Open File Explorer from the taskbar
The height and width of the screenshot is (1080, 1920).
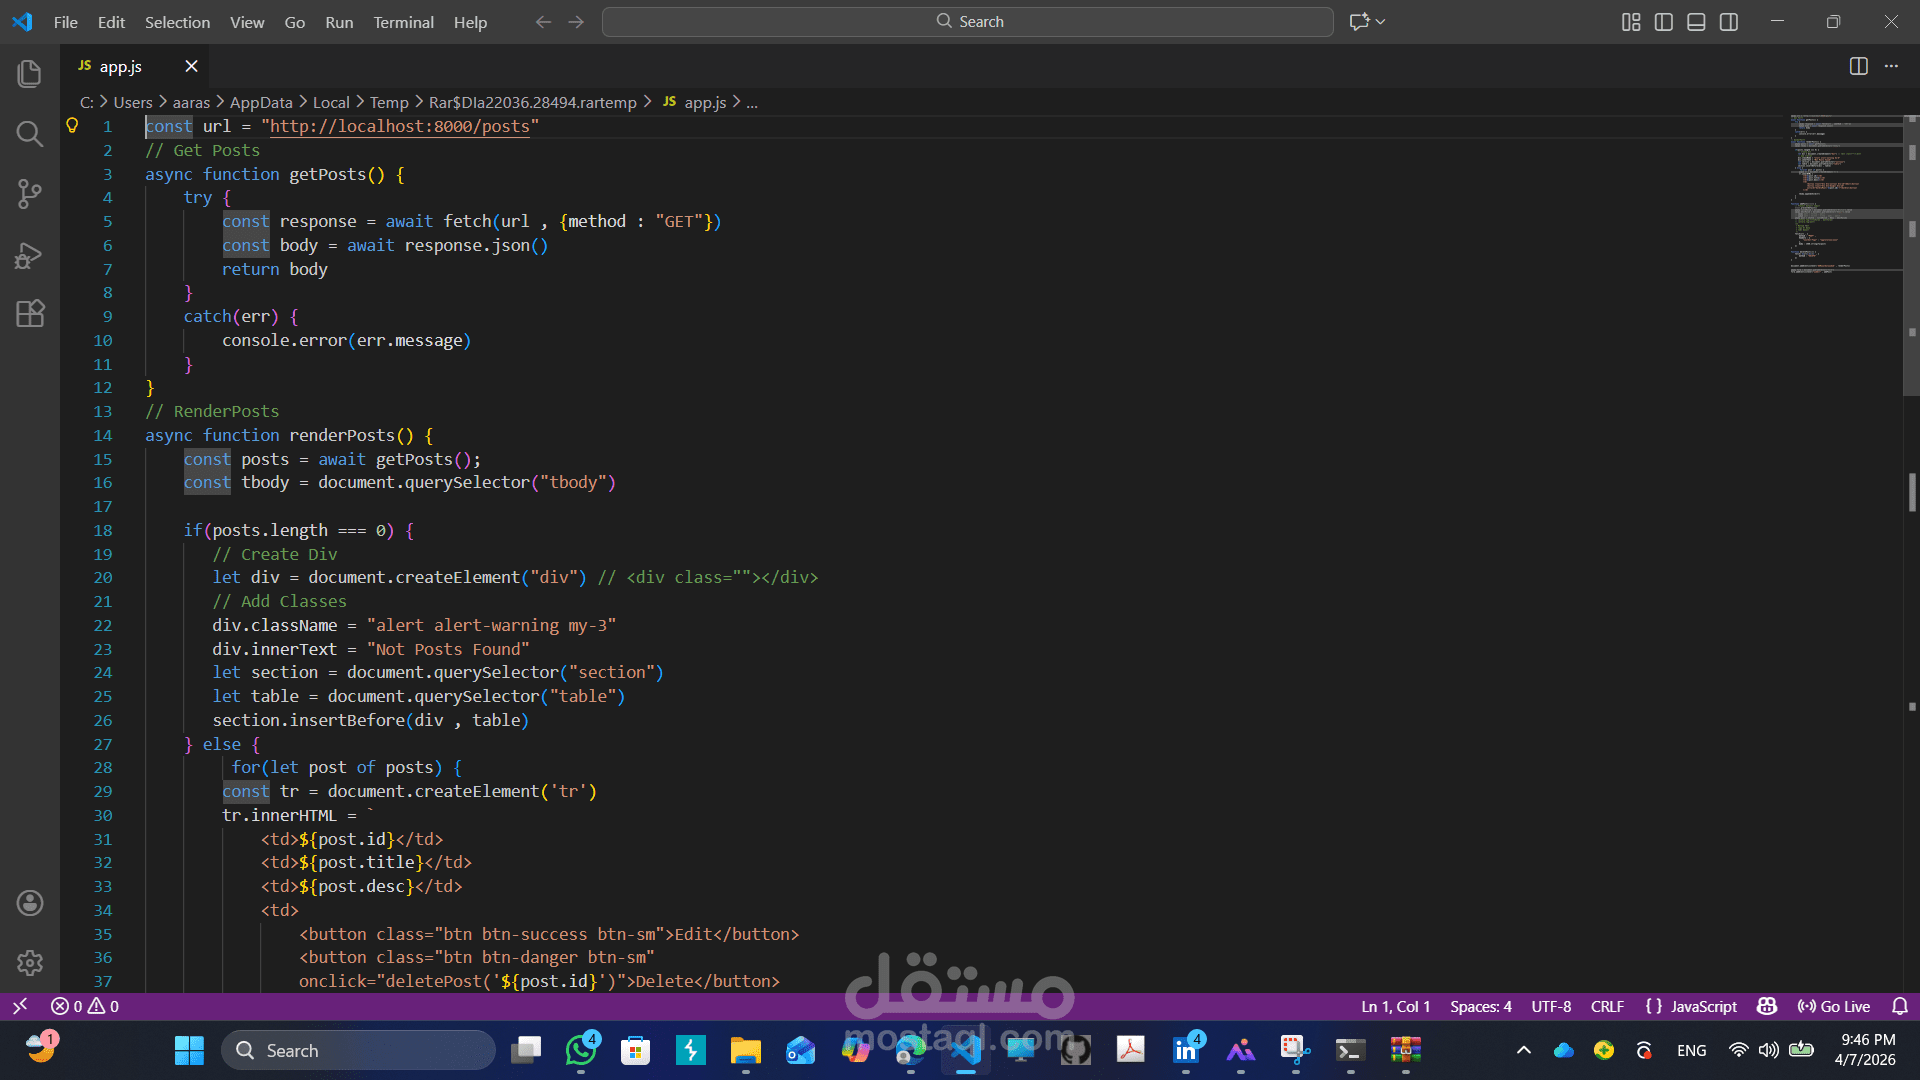tap(745, 1050)
